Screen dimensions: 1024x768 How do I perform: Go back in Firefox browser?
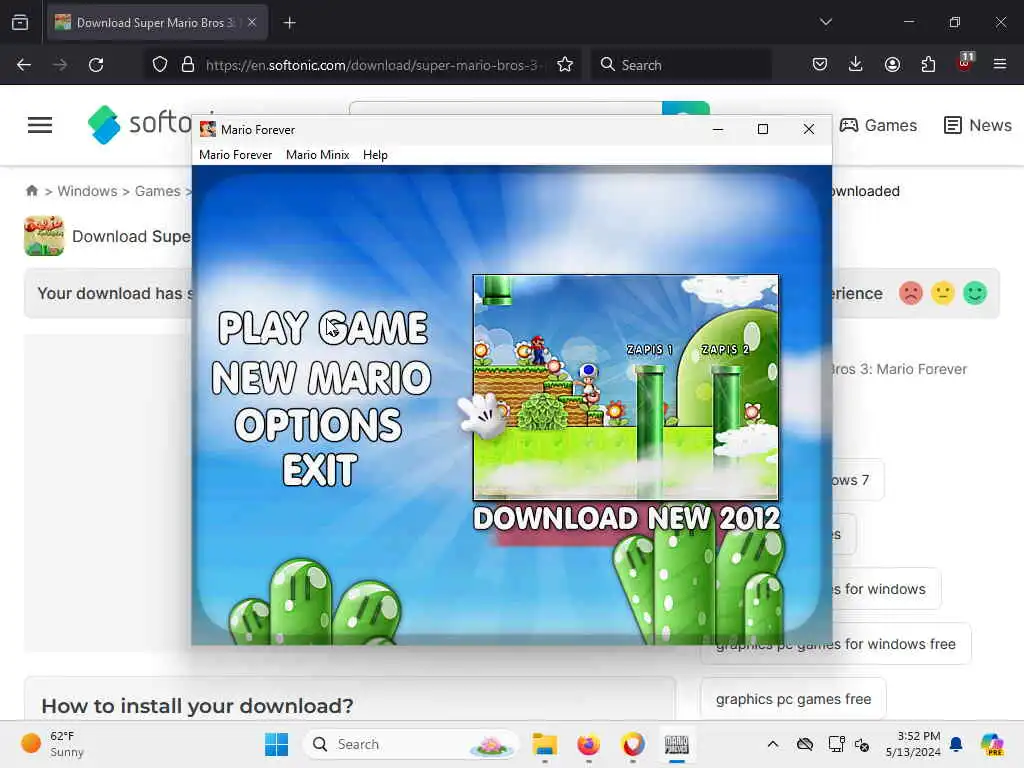[x=24, y=65]
